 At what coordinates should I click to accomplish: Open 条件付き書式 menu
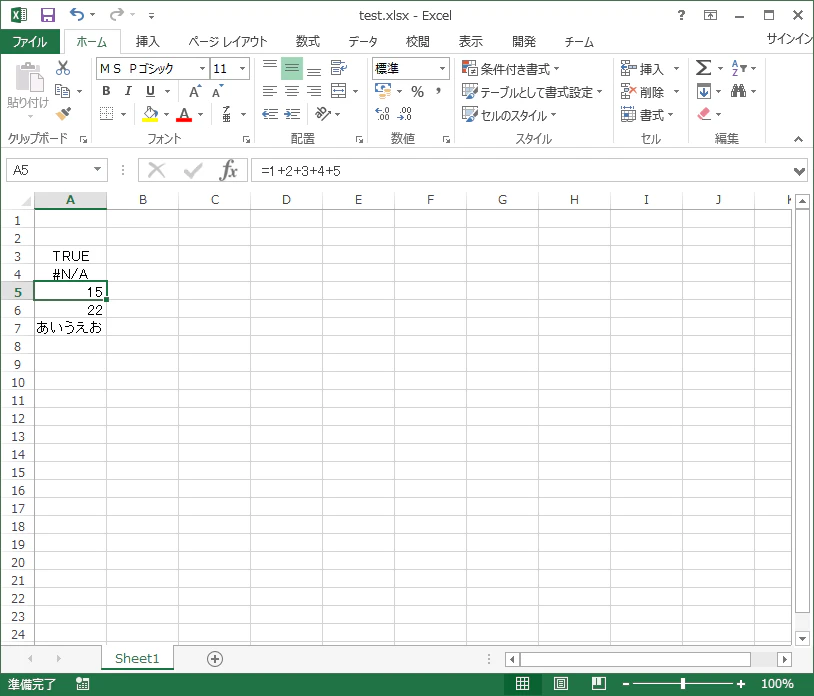coord(511,69)
